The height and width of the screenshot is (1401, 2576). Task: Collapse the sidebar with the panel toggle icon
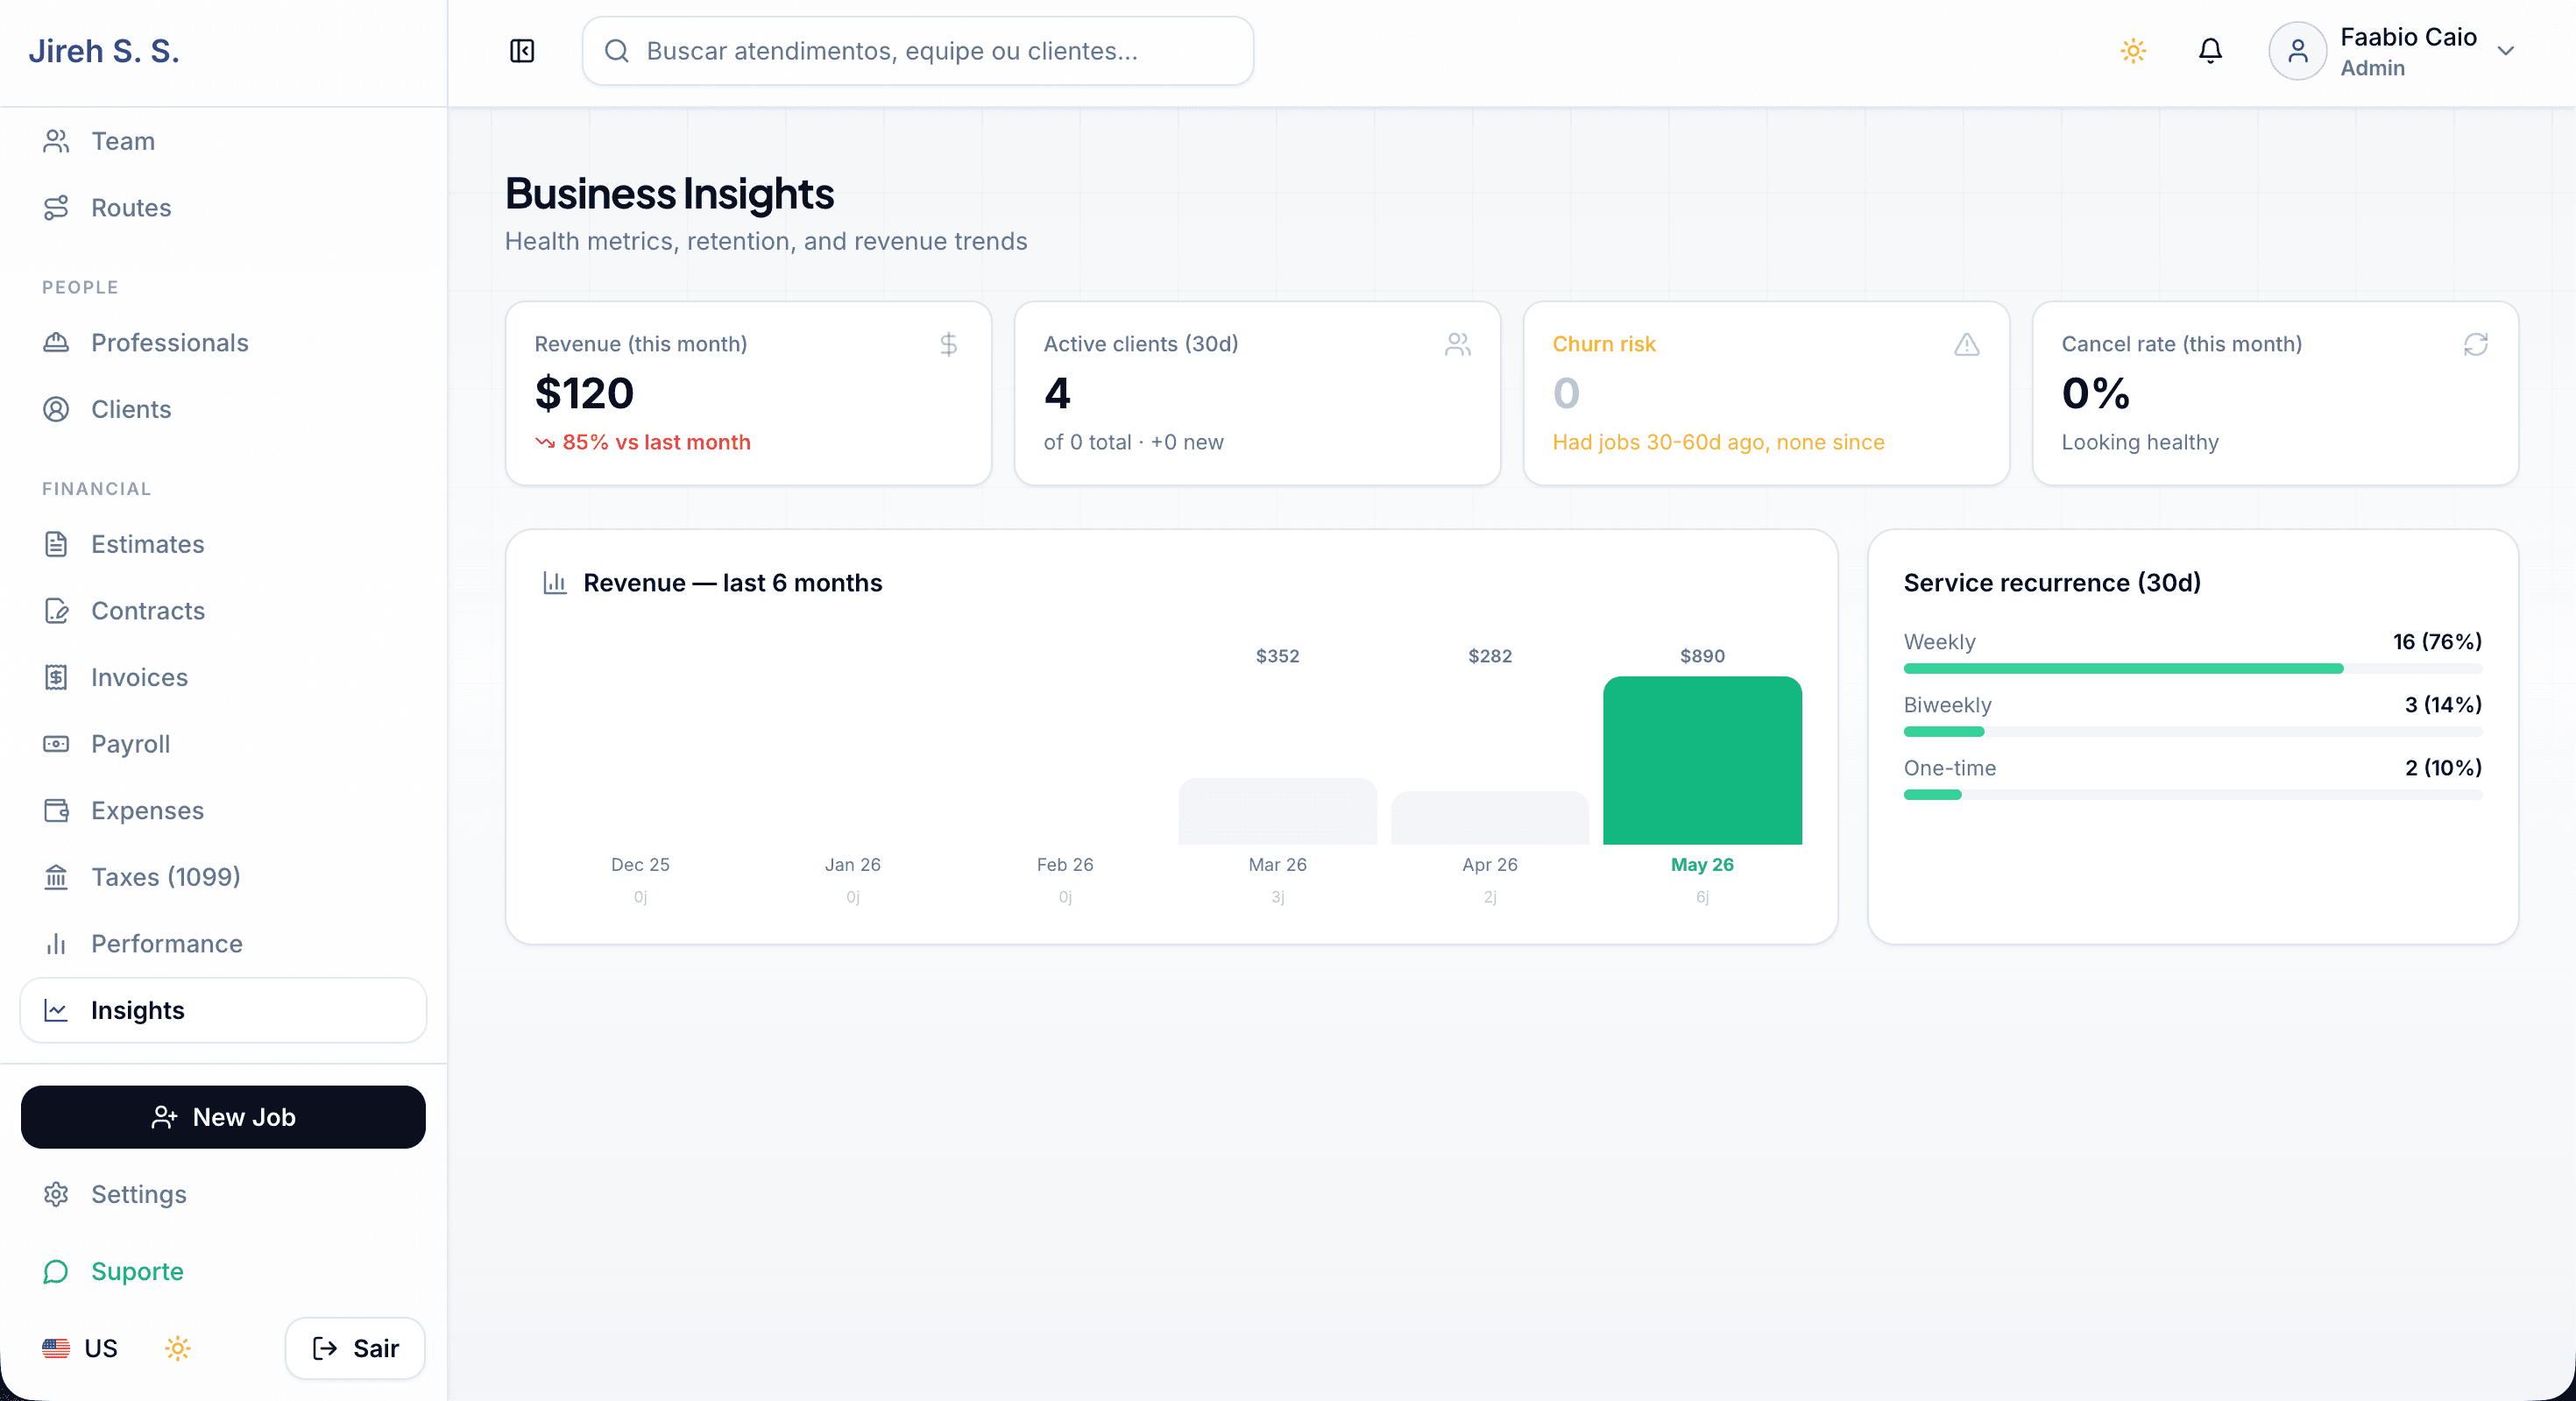tap(522, 51)
